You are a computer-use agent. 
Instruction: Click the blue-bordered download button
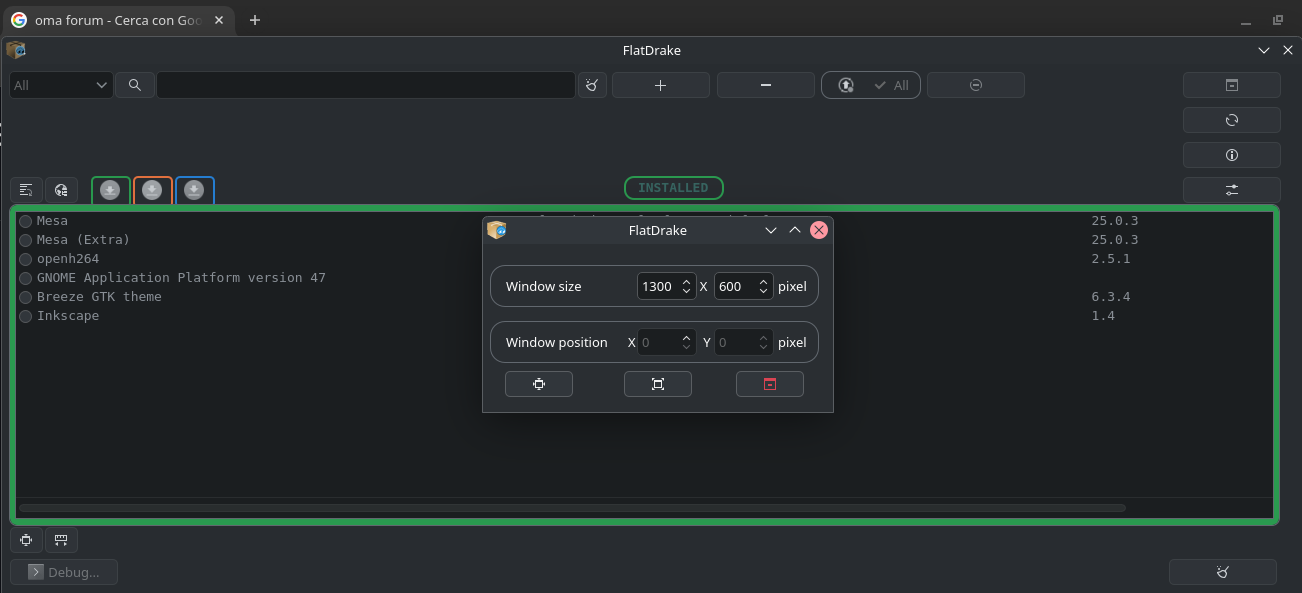(x=194, y=190)
